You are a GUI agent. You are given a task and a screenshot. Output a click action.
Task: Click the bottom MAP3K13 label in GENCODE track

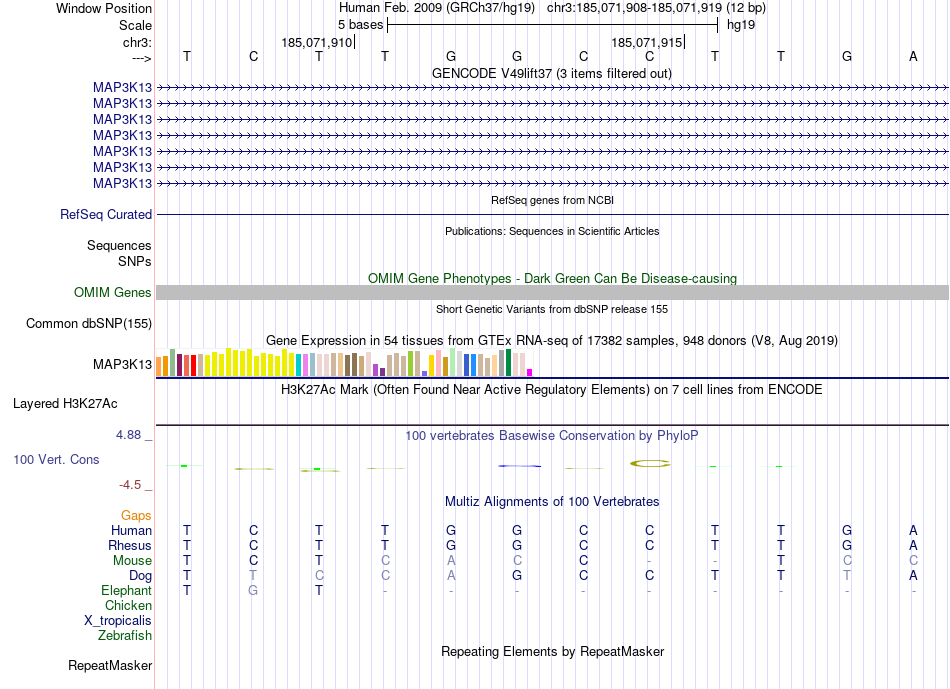[122, 183]
